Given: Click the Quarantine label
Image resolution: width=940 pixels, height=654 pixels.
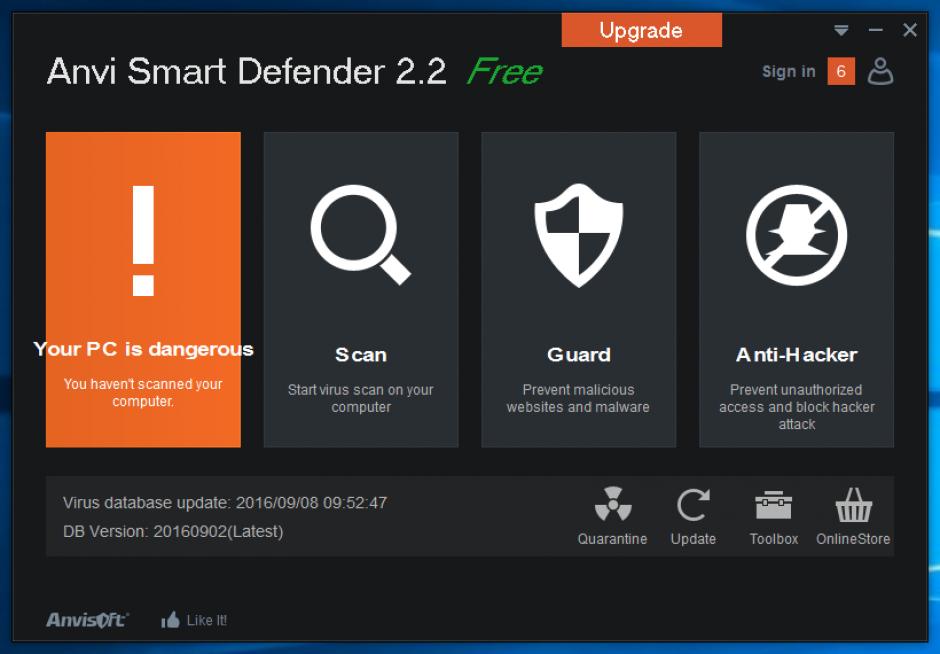Looking at the screenshot, I should (613, 539).
